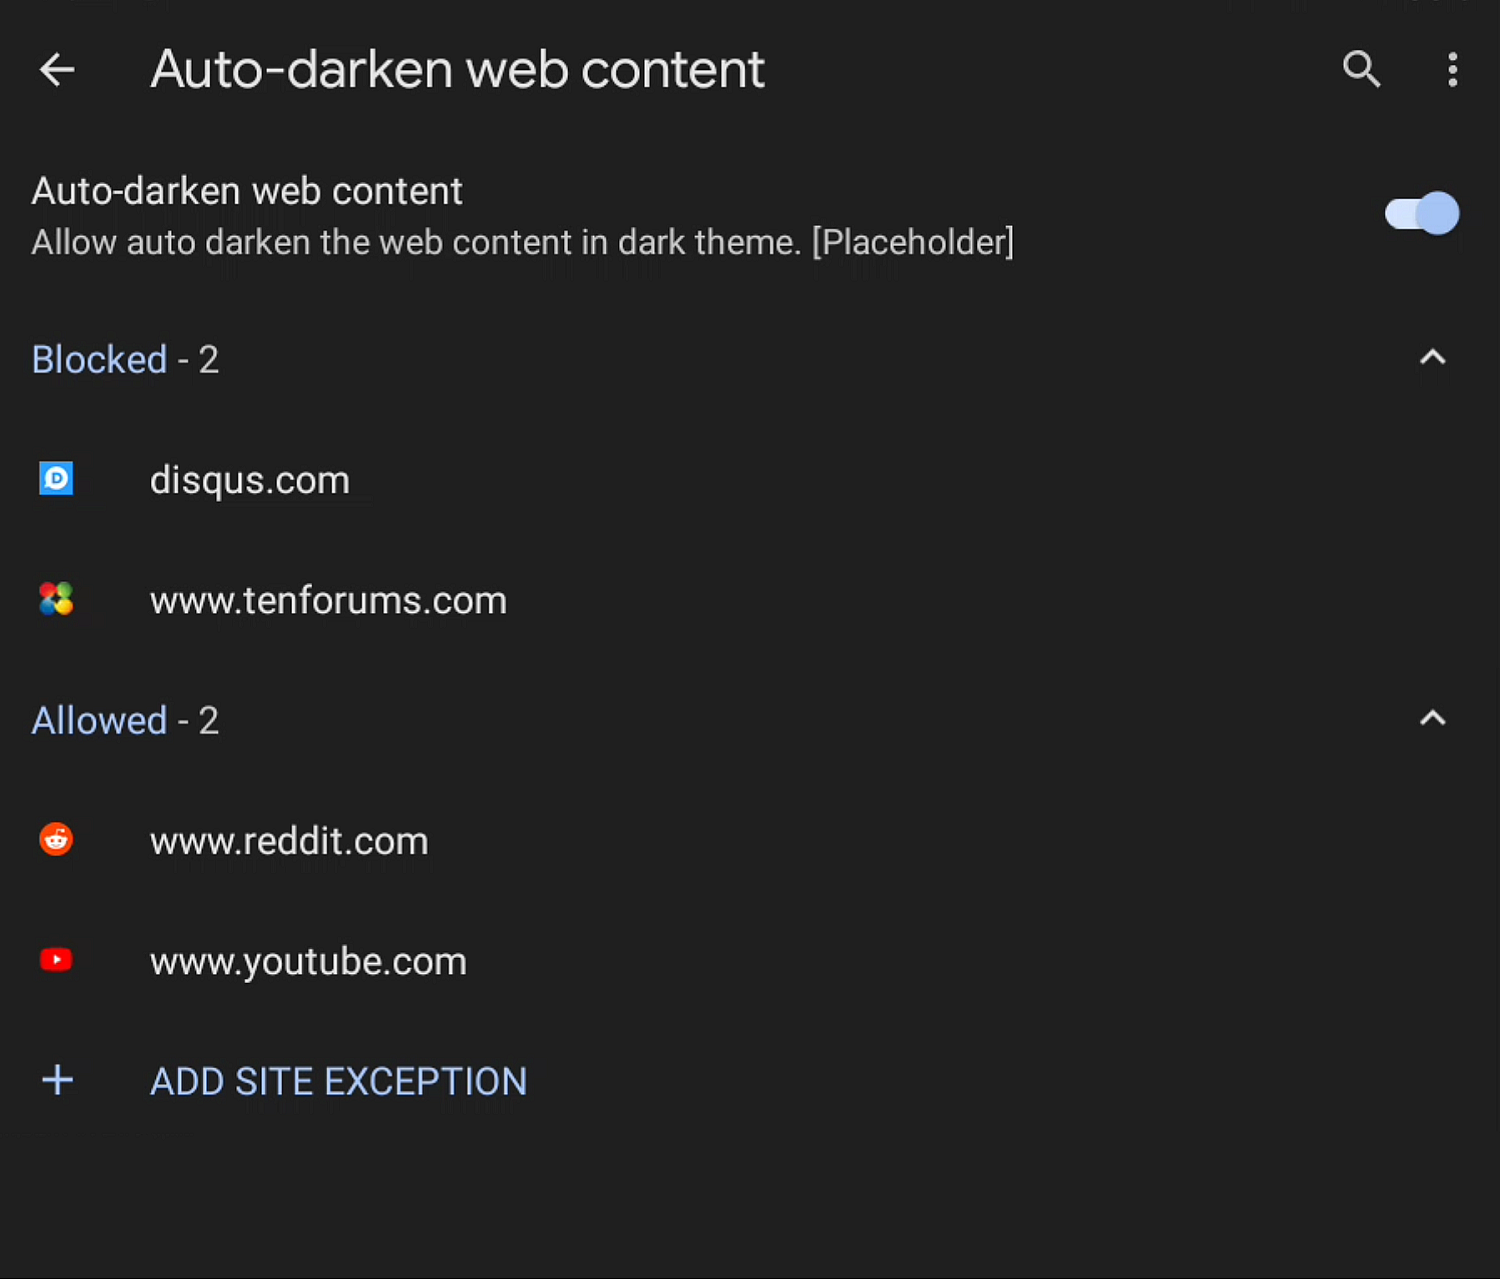This screenshot has height=1279, width=1500.
Task: Collapse the Blocked section chevron
Action: coord(1432,358)
